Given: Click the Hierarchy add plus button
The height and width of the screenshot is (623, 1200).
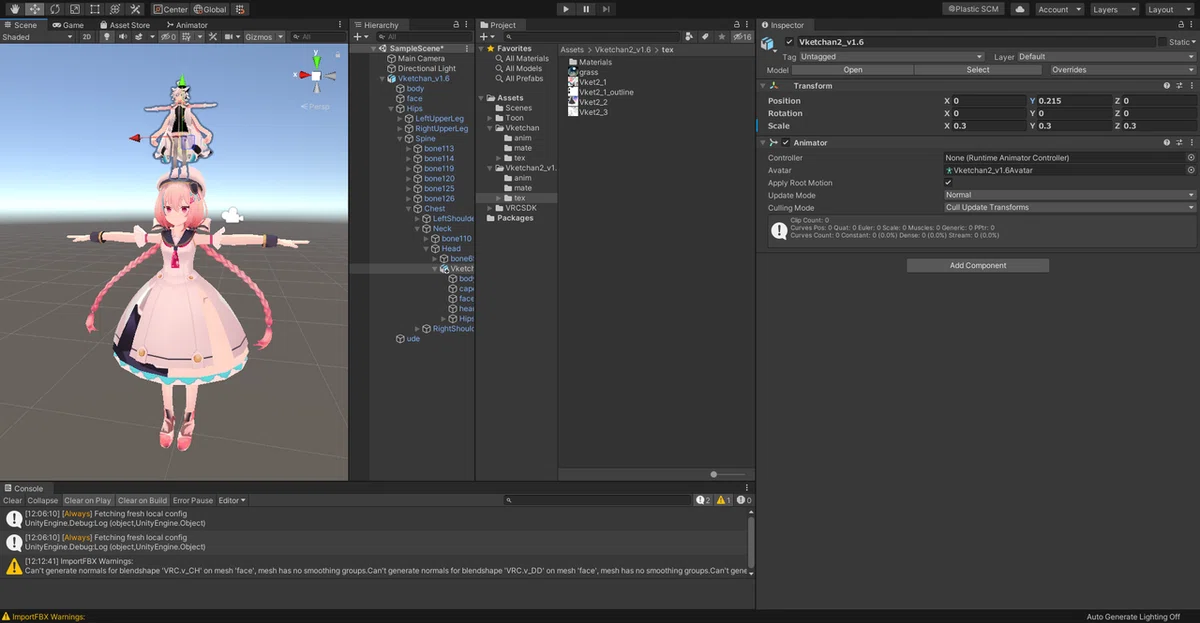Looking at the screenshot, I should [x=361, y=37].
